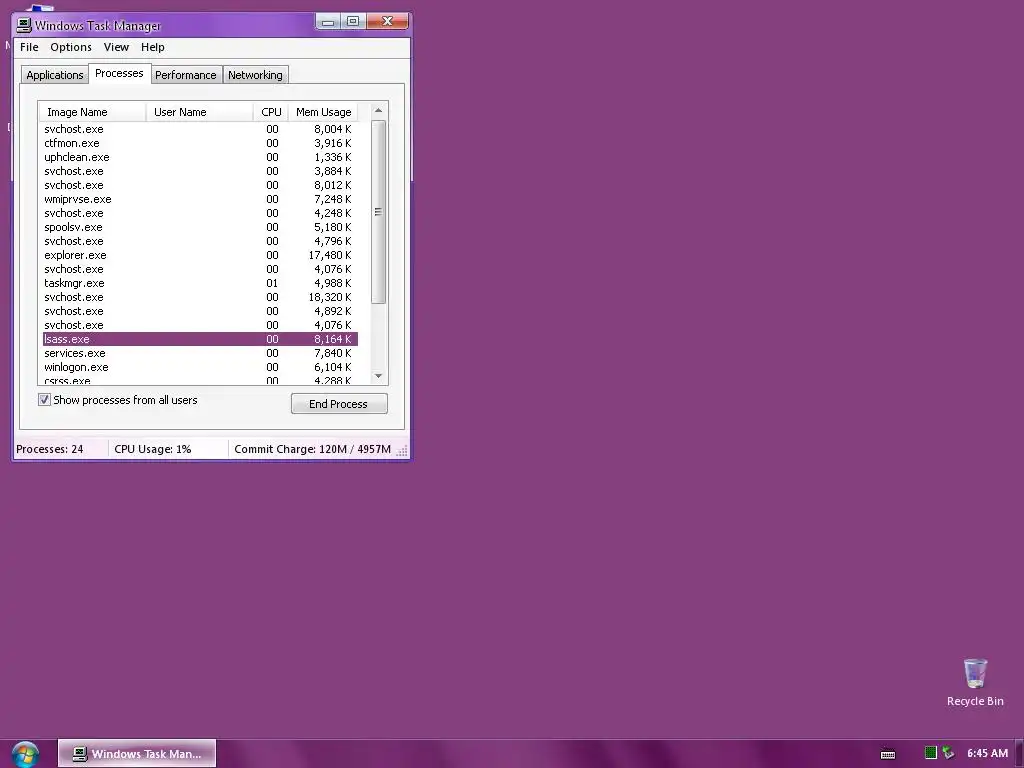The height and width of the screenshot is (768, 1024).
Task: Select the services.exe process row
Action: click(x=200, y=353)
